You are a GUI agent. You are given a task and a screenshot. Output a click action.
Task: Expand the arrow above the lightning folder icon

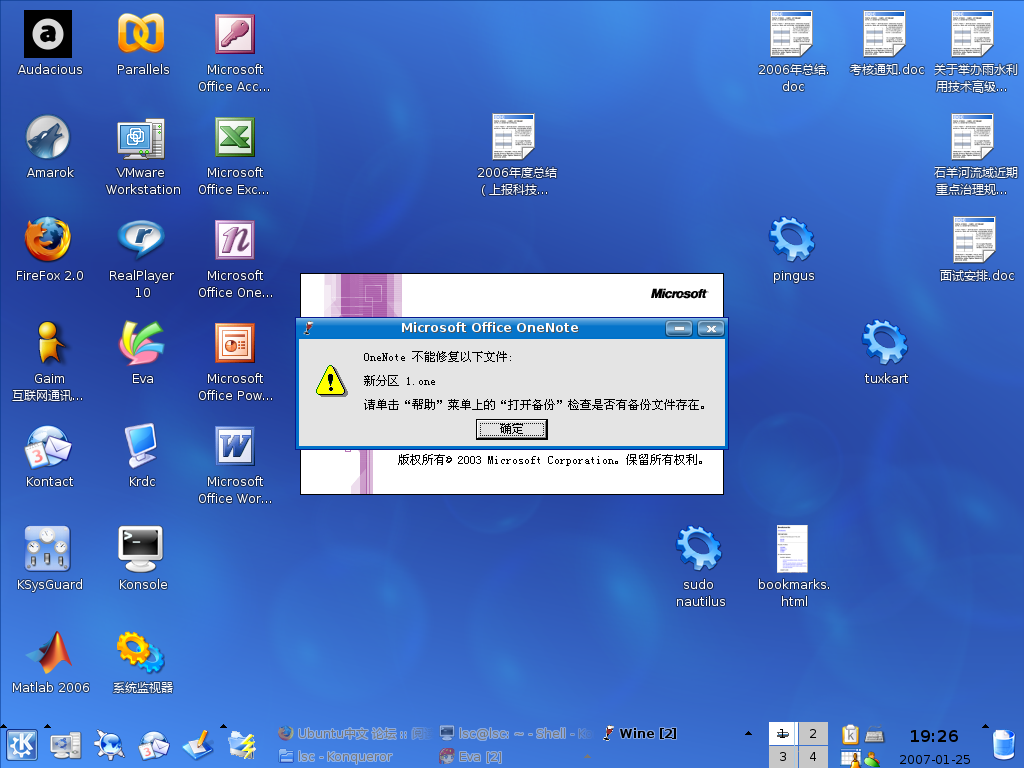click(223, 726)
